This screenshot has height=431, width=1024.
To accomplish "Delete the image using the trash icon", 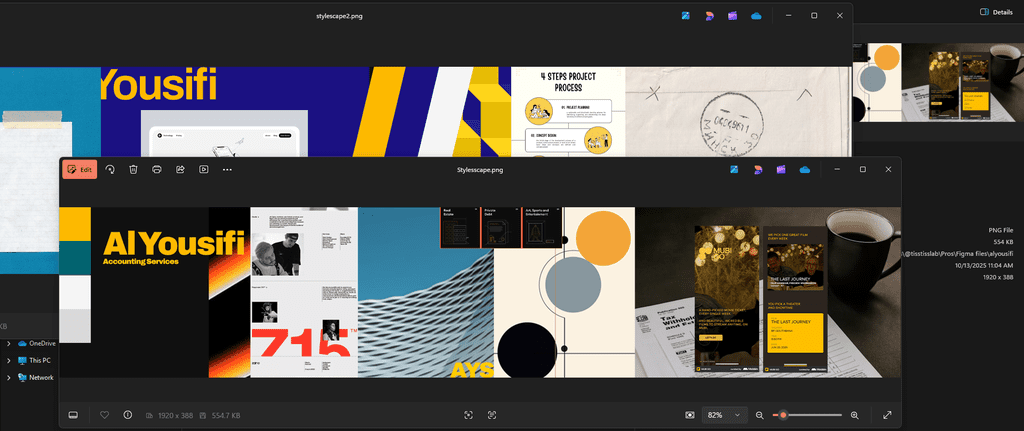I will tap(133, 170).
